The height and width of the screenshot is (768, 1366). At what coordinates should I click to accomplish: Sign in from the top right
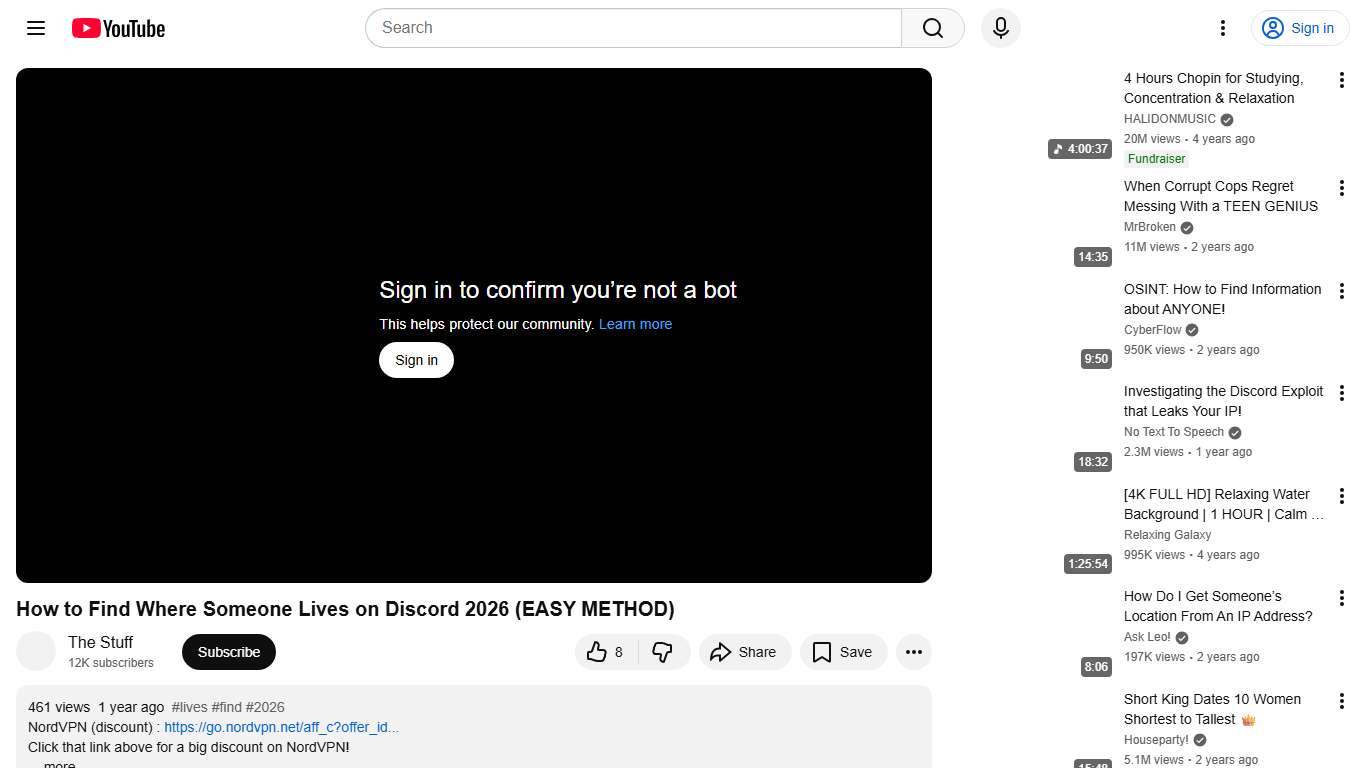tap(1299, 28)
